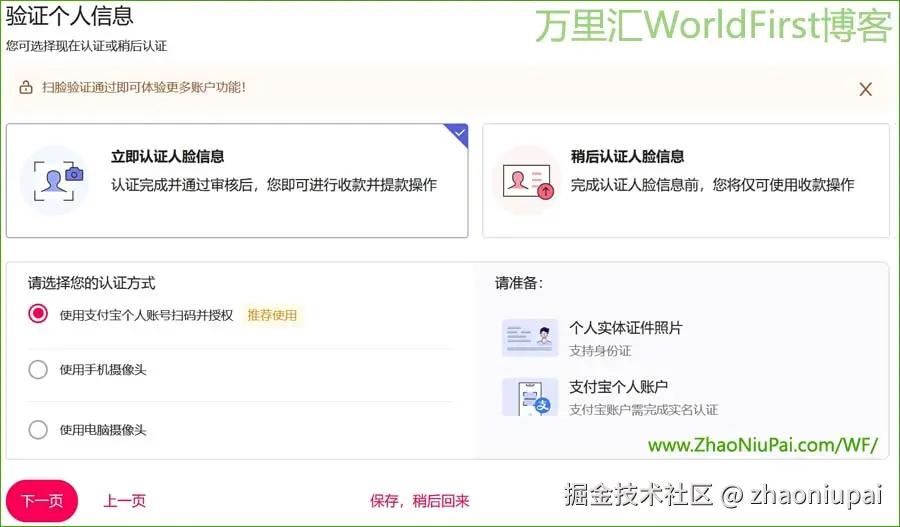Click the face scan camera icon
This screenshot has height=527, width=900.
[x=55, y=180]
